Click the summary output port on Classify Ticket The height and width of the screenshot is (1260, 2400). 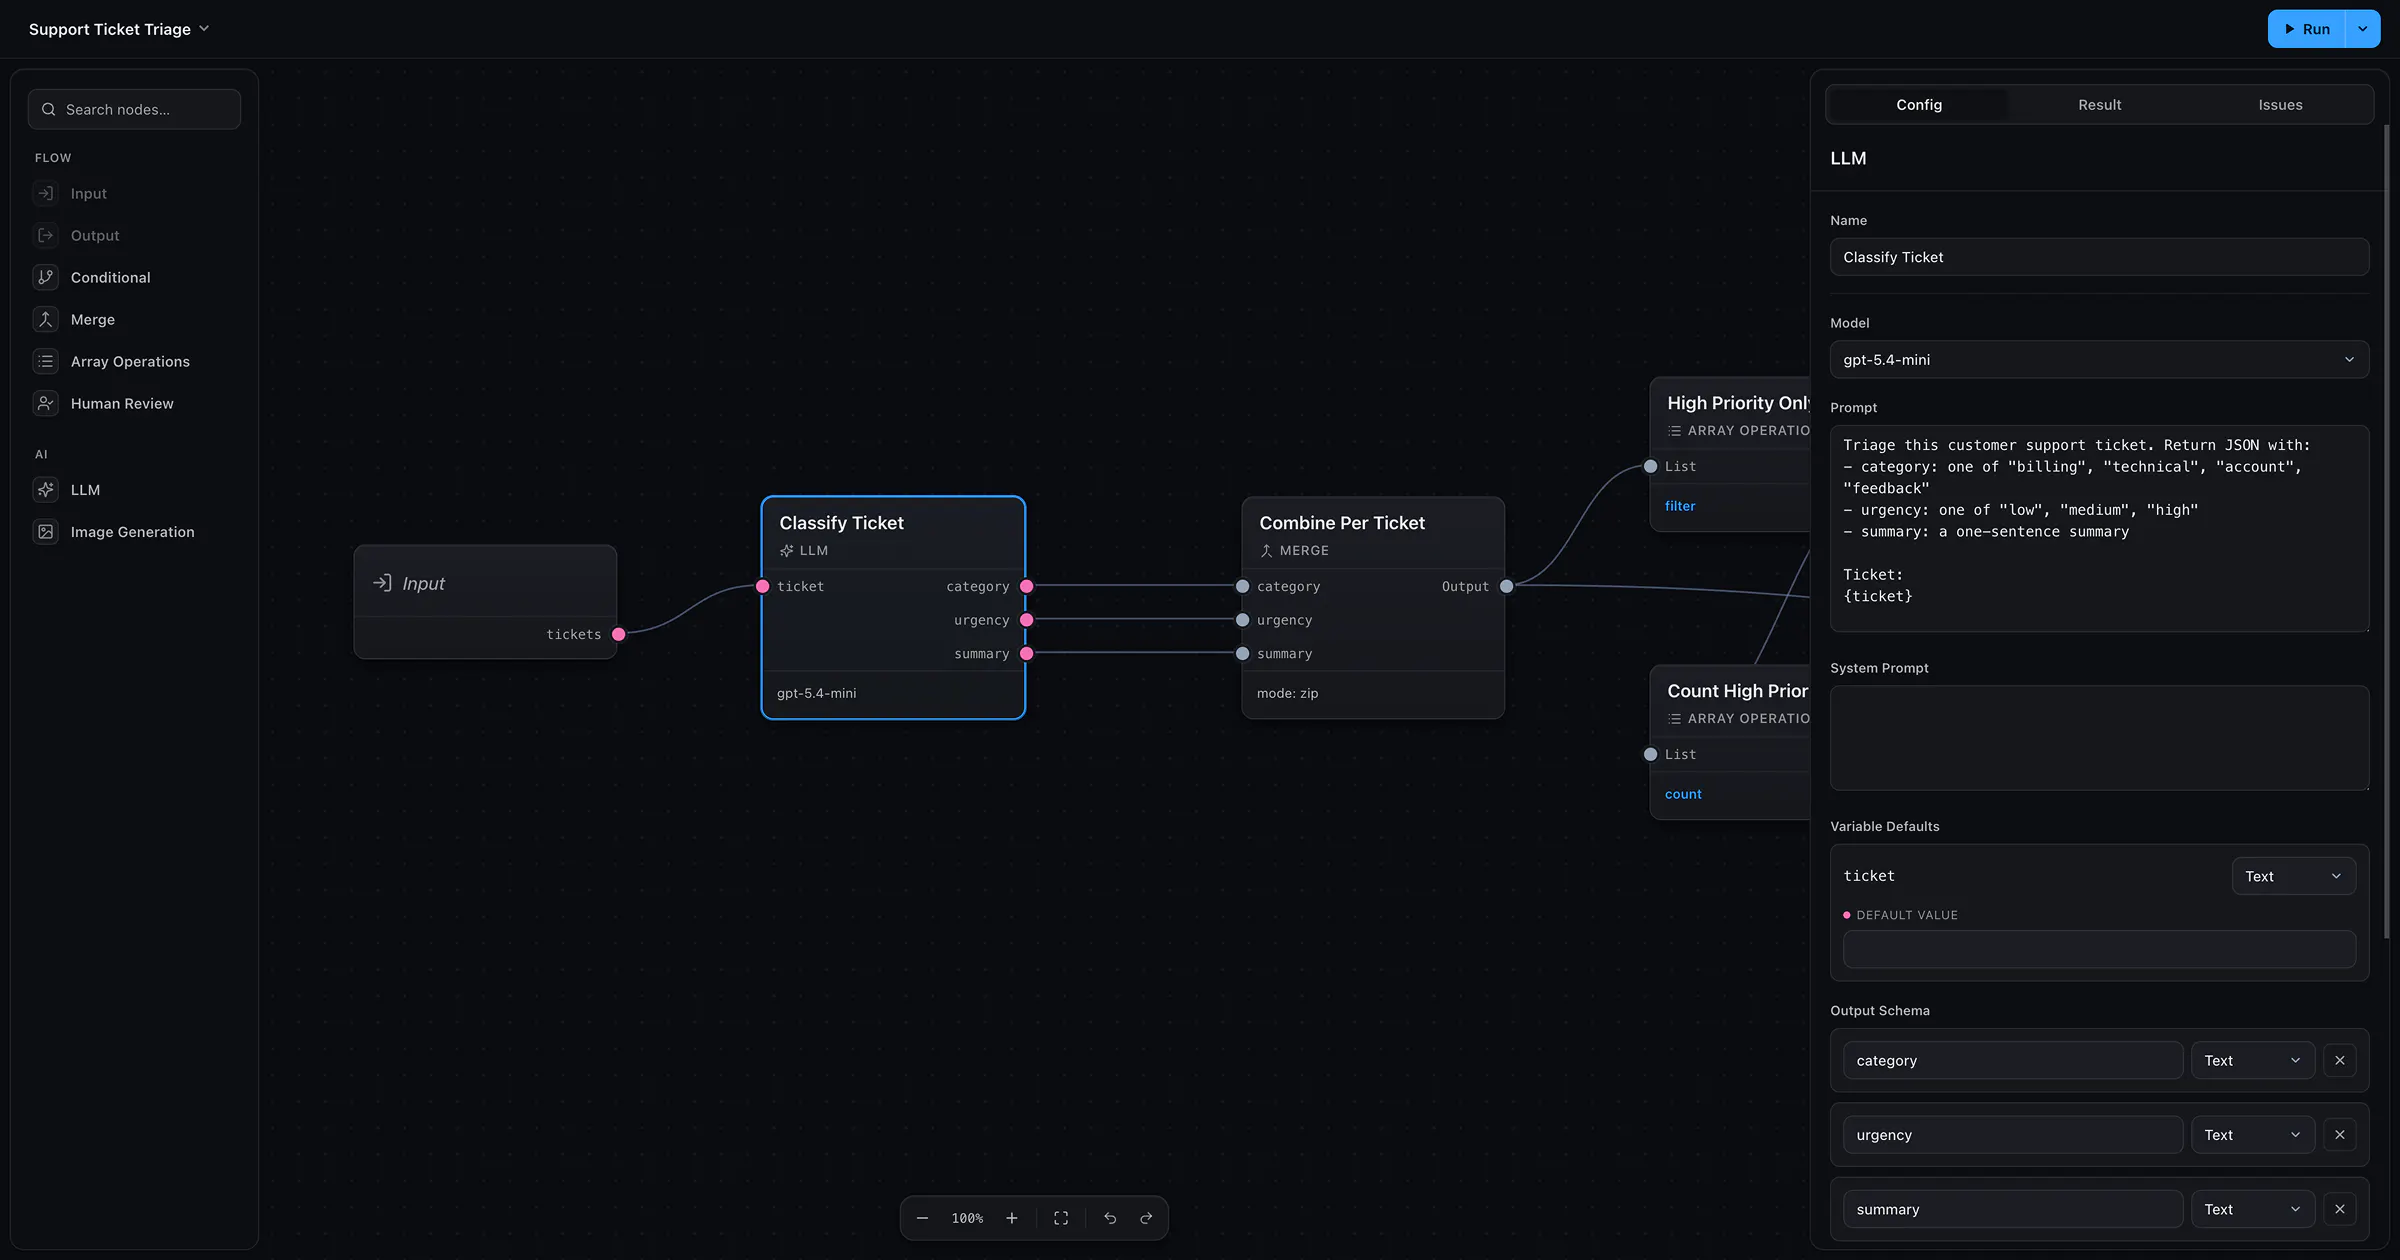[x=1026, y=653]
